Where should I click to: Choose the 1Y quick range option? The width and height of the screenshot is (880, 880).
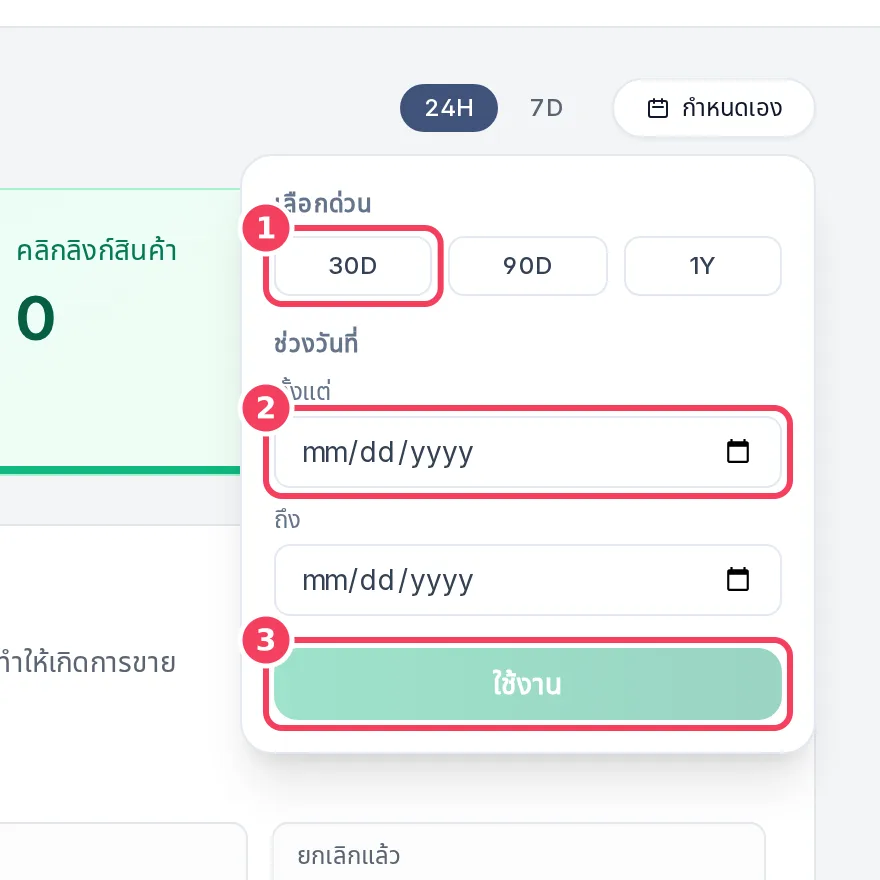coord(702,265)
